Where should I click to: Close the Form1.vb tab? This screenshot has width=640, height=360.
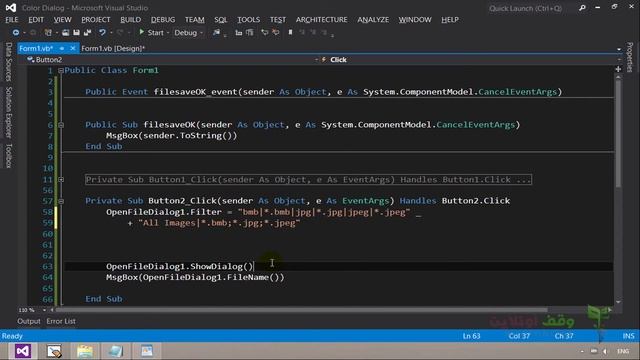73,48
